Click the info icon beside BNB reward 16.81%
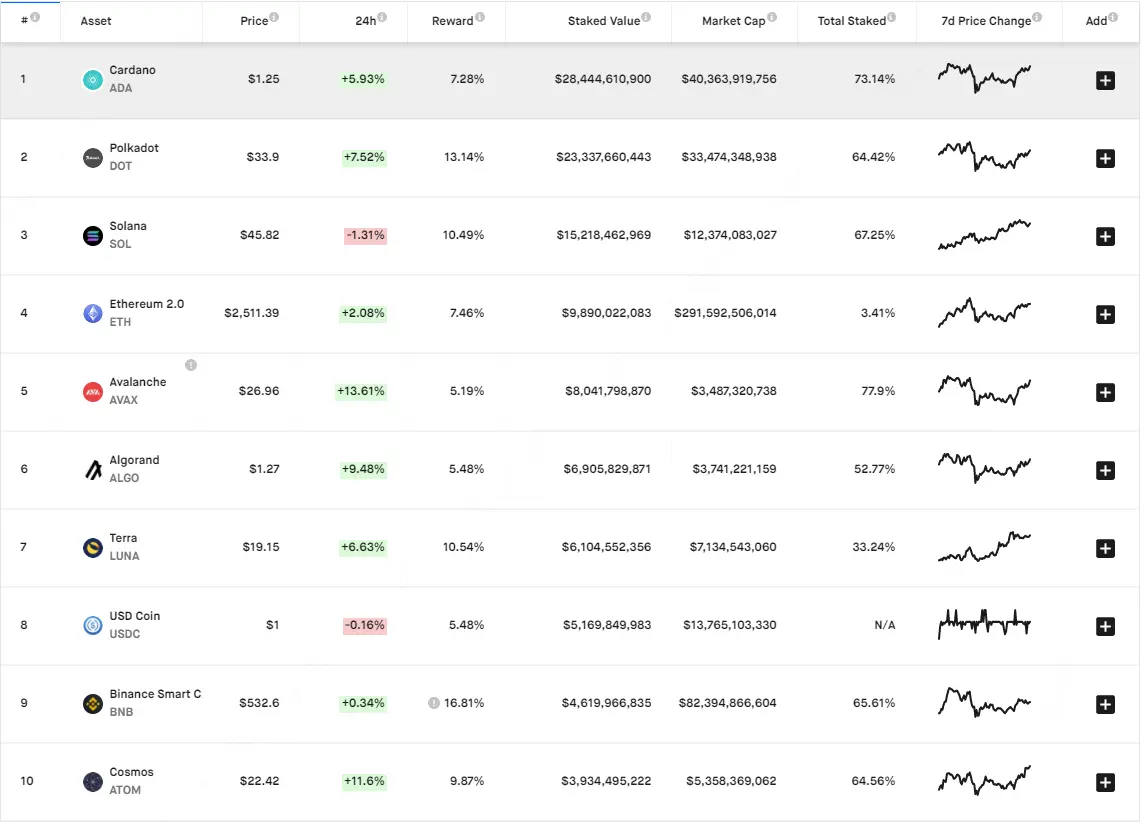 [434, 703]
